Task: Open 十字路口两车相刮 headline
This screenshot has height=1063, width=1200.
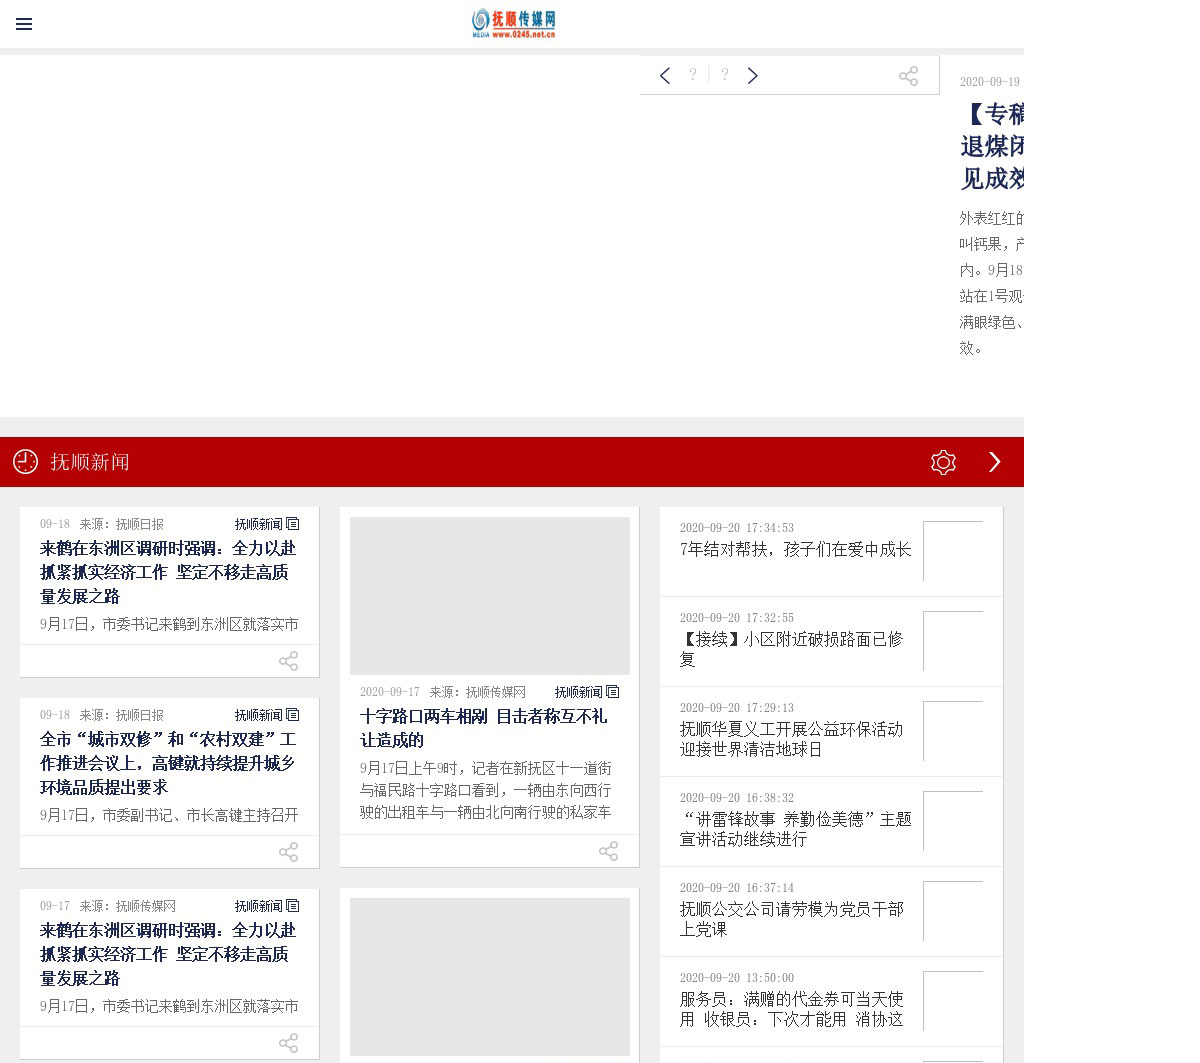Action: click(484, 728)
